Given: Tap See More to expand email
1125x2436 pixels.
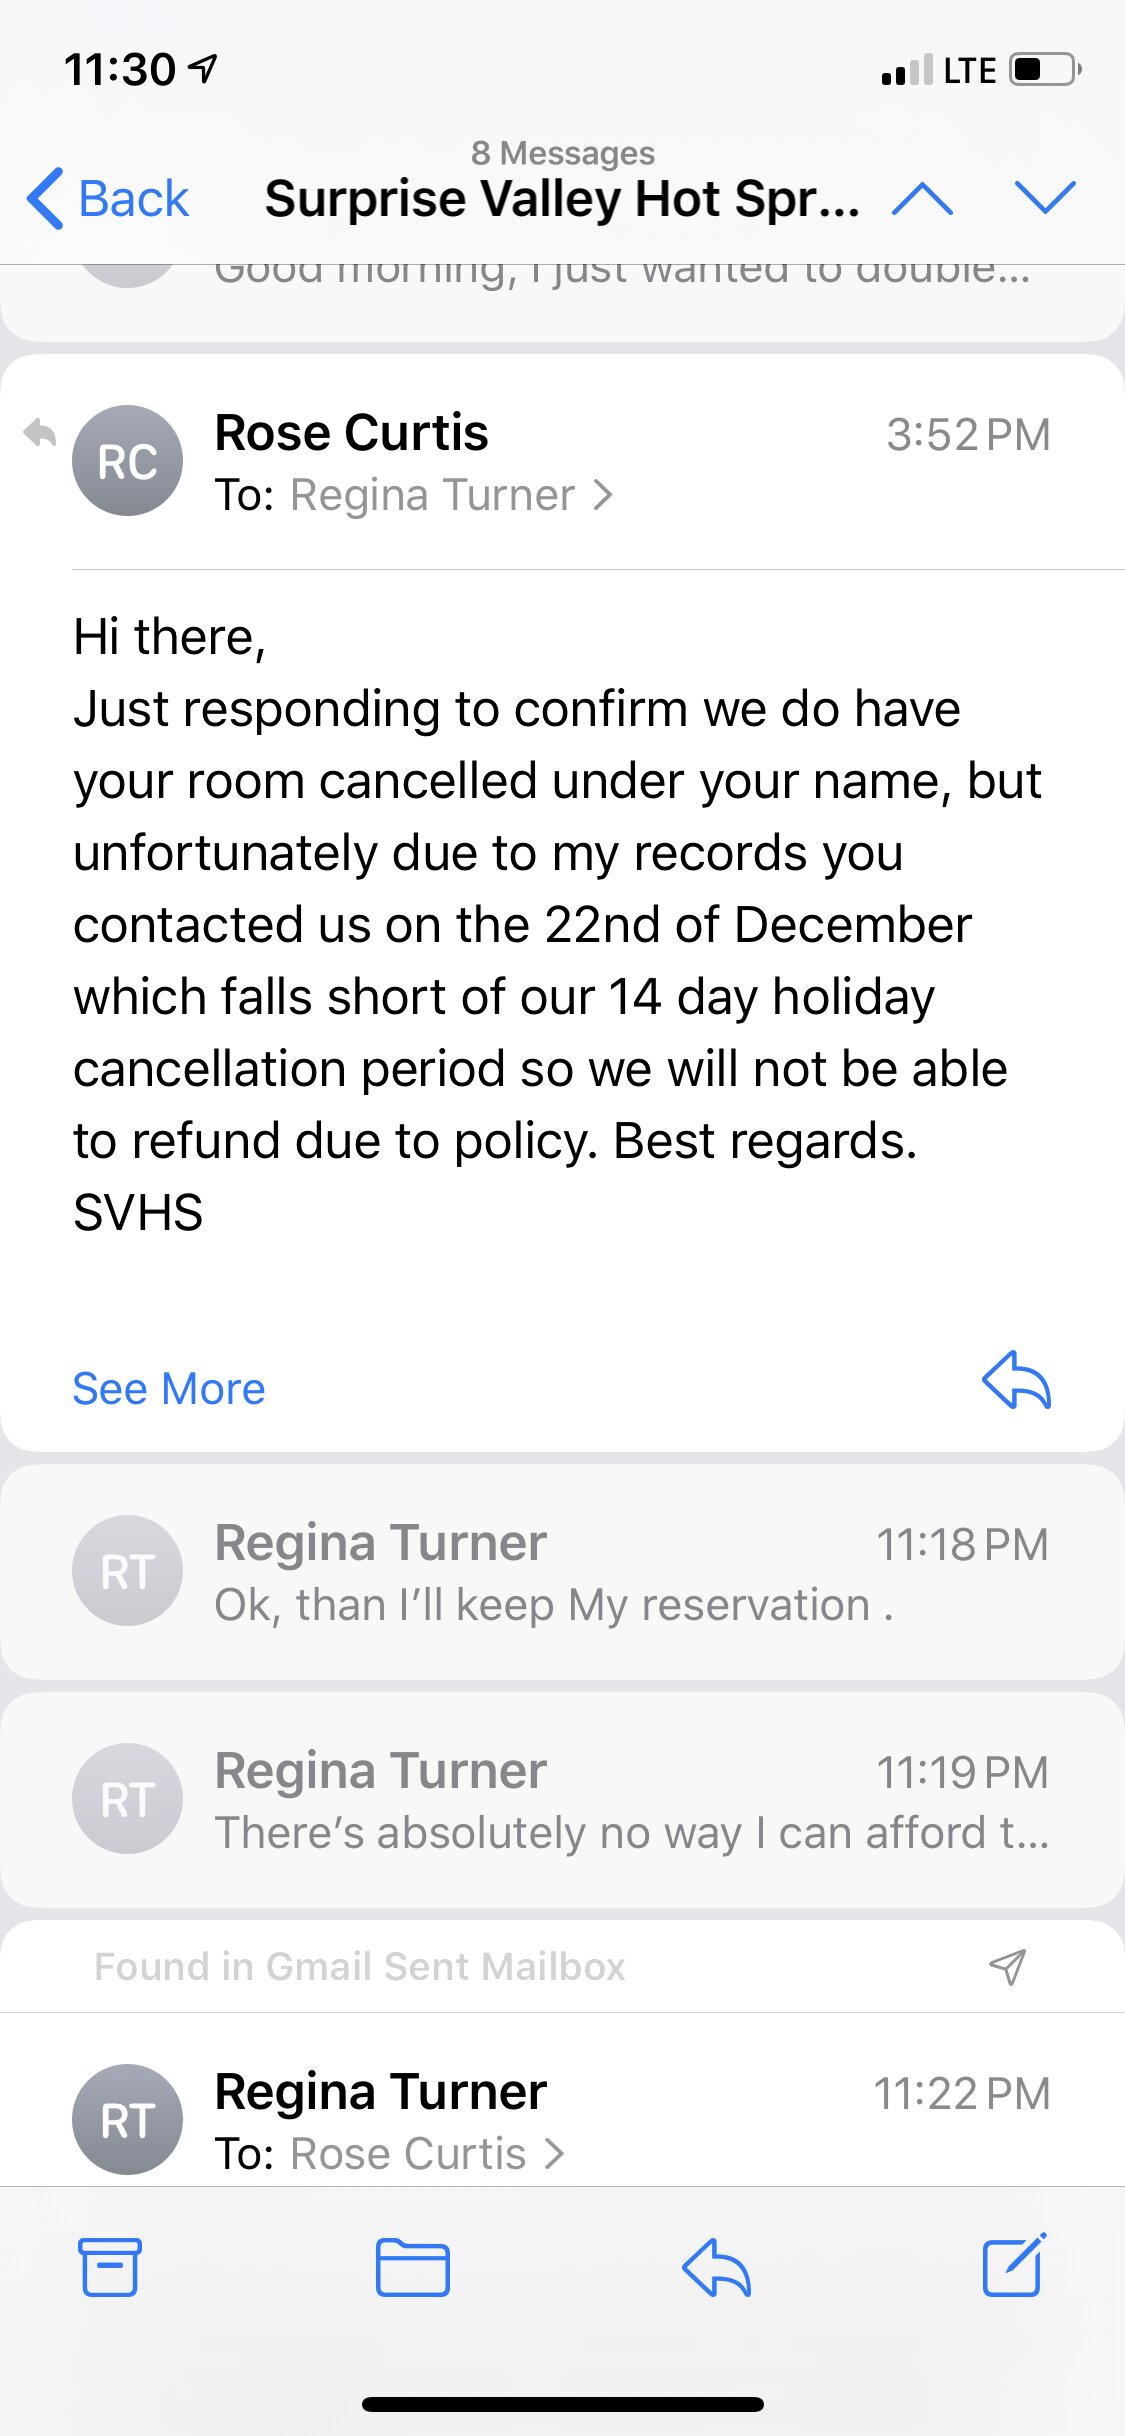Looking at the screenshot, I should (169, 1389).
